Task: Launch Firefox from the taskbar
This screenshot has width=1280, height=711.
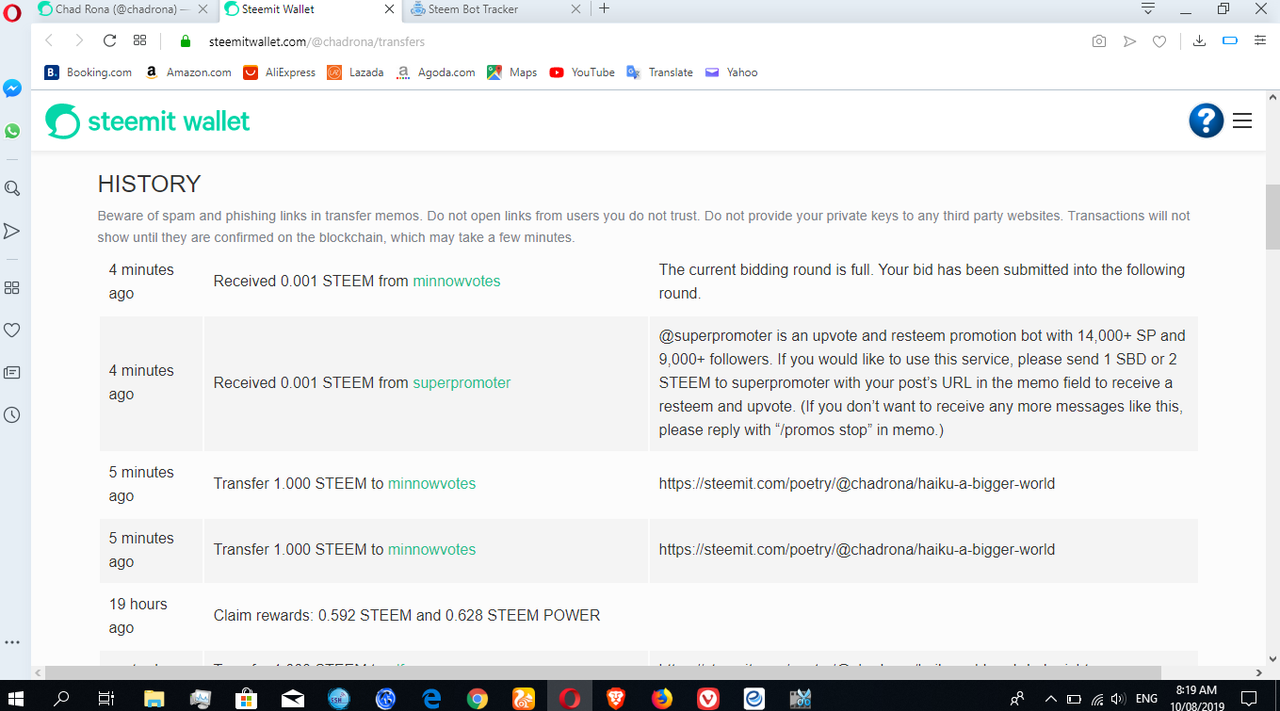Action: pyautogui.click(x=662, y=698)
